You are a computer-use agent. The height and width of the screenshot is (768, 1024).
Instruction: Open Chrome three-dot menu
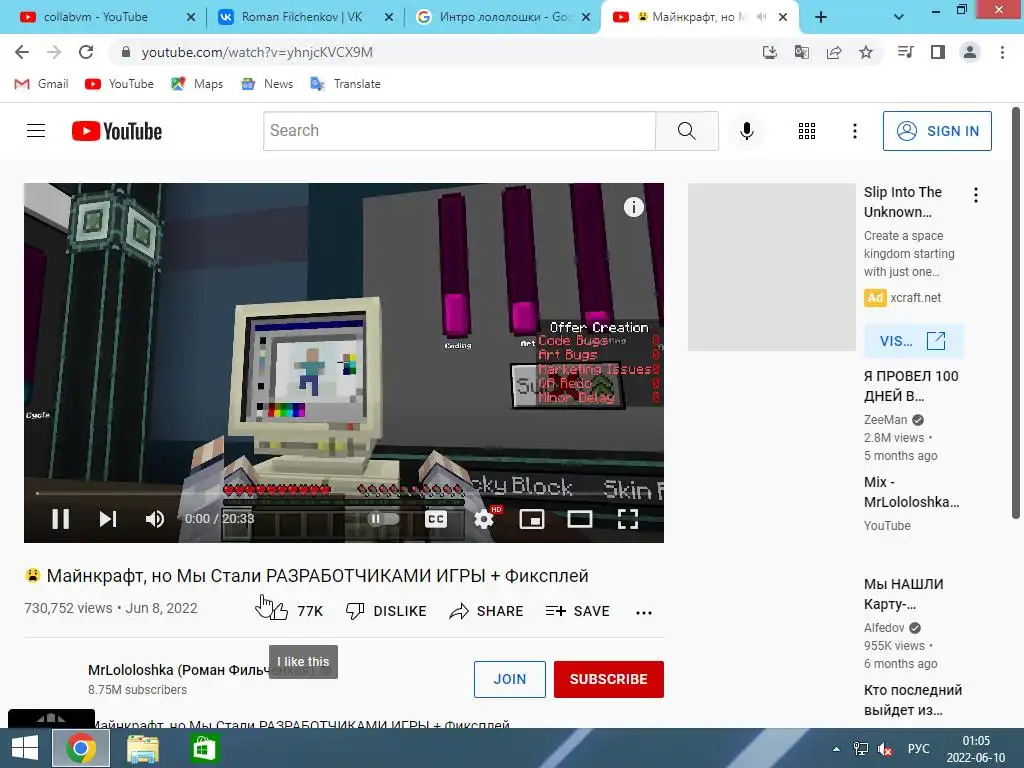1002,52
